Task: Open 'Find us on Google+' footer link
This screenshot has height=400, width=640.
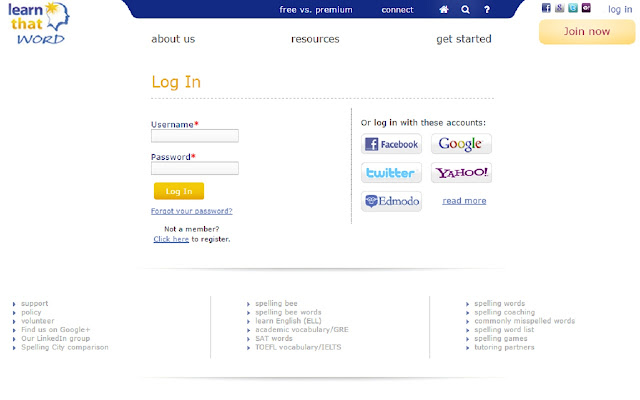Action: tap(55, 330)
